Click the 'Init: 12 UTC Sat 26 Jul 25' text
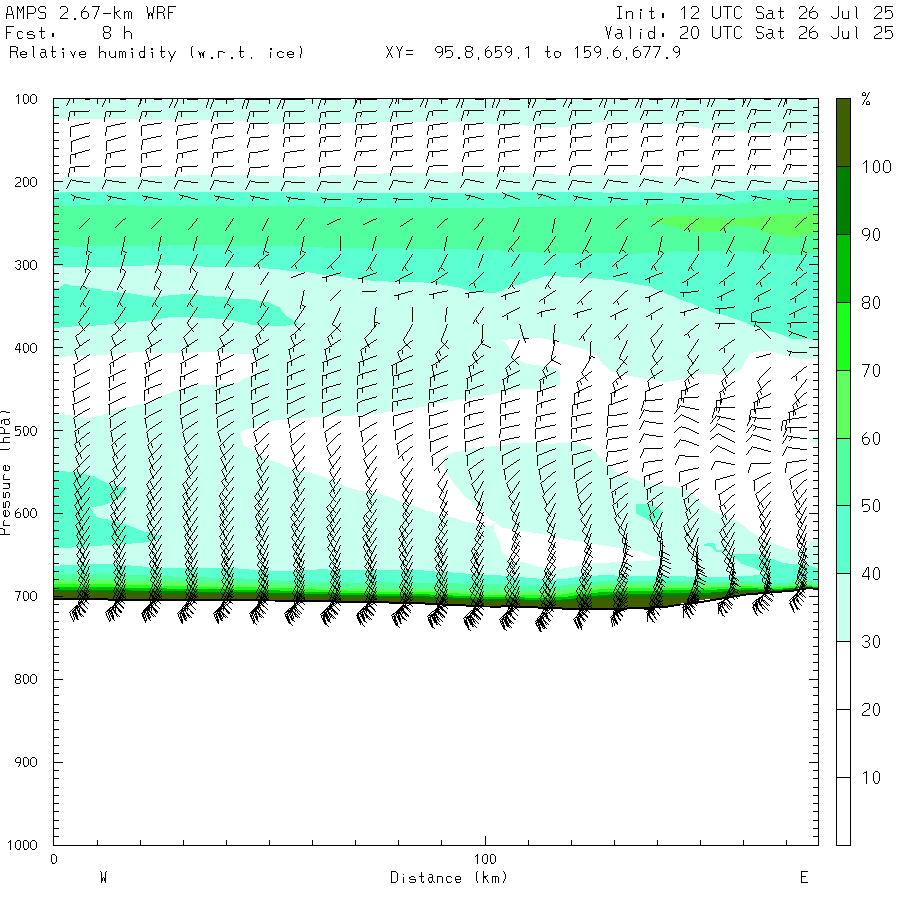The image size is (900, 900). point(754,13)
